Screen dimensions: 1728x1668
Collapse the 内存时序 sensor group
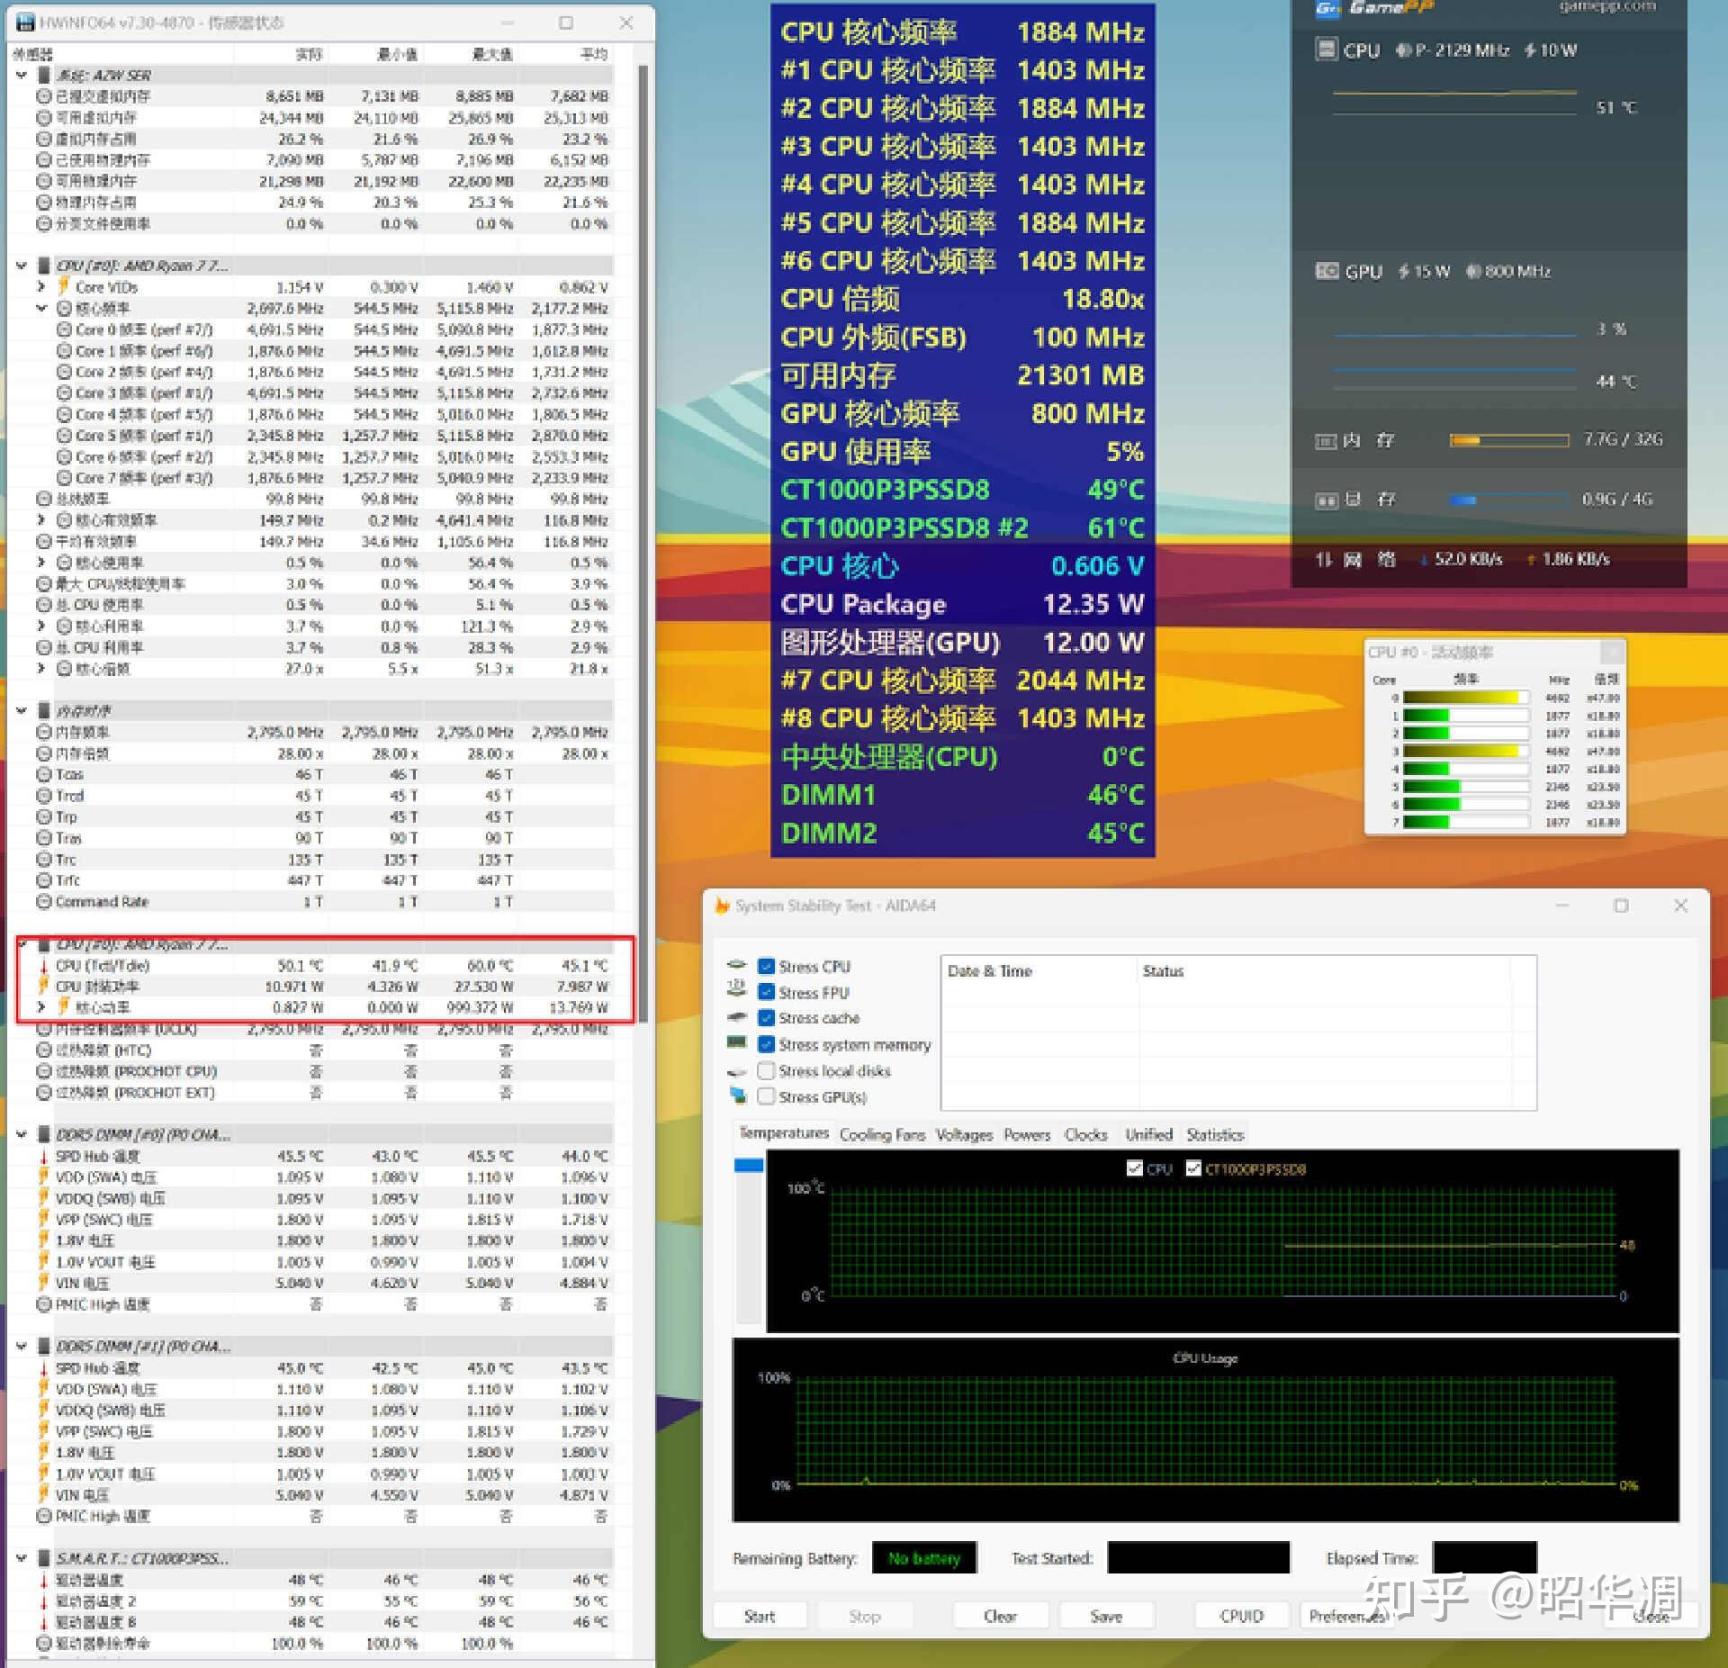point(22,711)
